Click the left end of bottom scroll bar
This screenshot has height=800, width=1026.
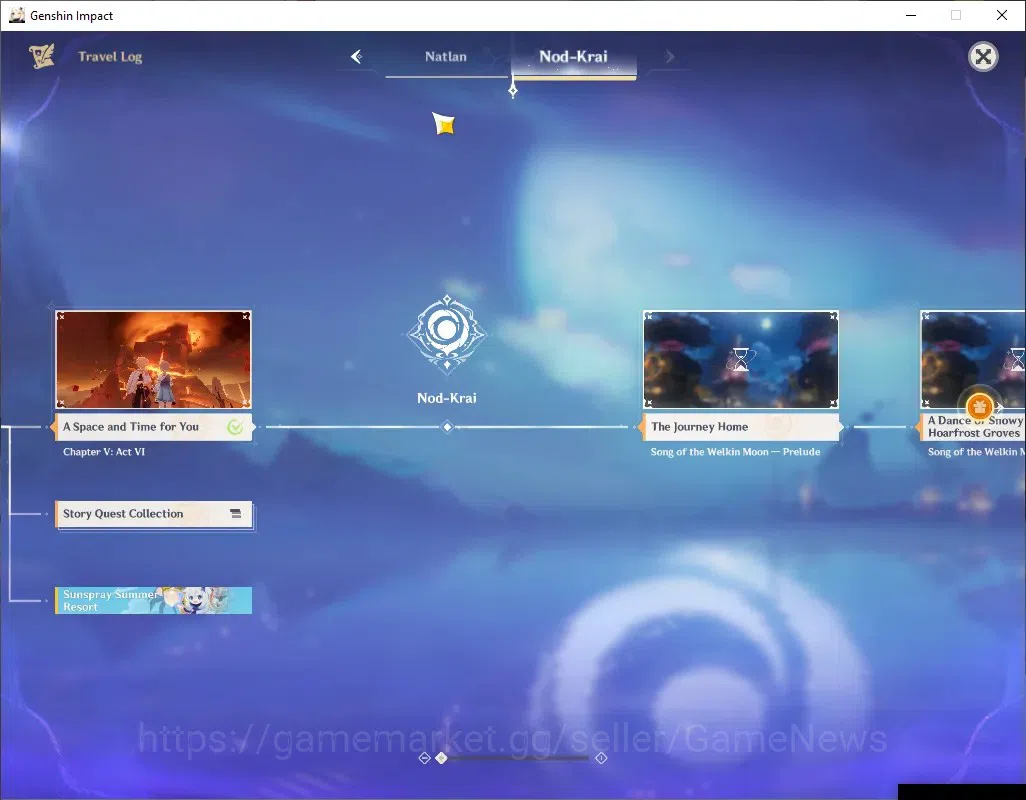pyautogui.click(x=424, y=758)
